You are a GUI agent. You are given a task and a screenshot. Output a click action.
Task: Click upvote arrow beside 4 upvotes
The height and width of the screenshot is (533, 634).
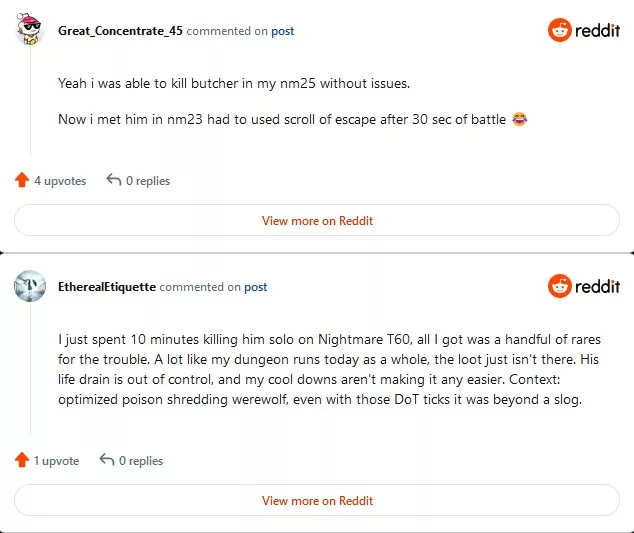pyautogui.click(x=22, y=180)
